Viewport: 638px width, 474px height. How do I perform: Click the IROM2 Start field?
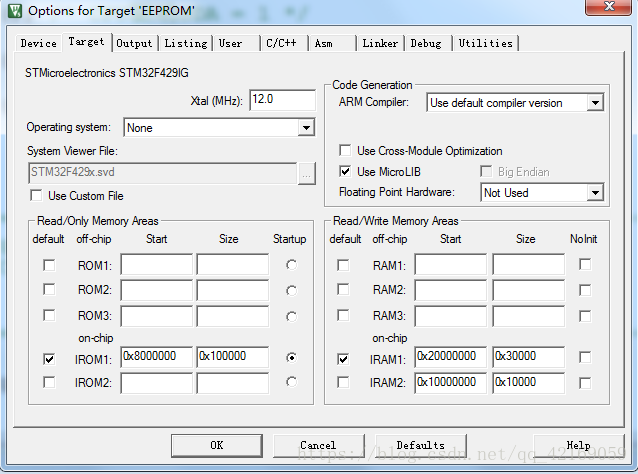pos(156,383)
